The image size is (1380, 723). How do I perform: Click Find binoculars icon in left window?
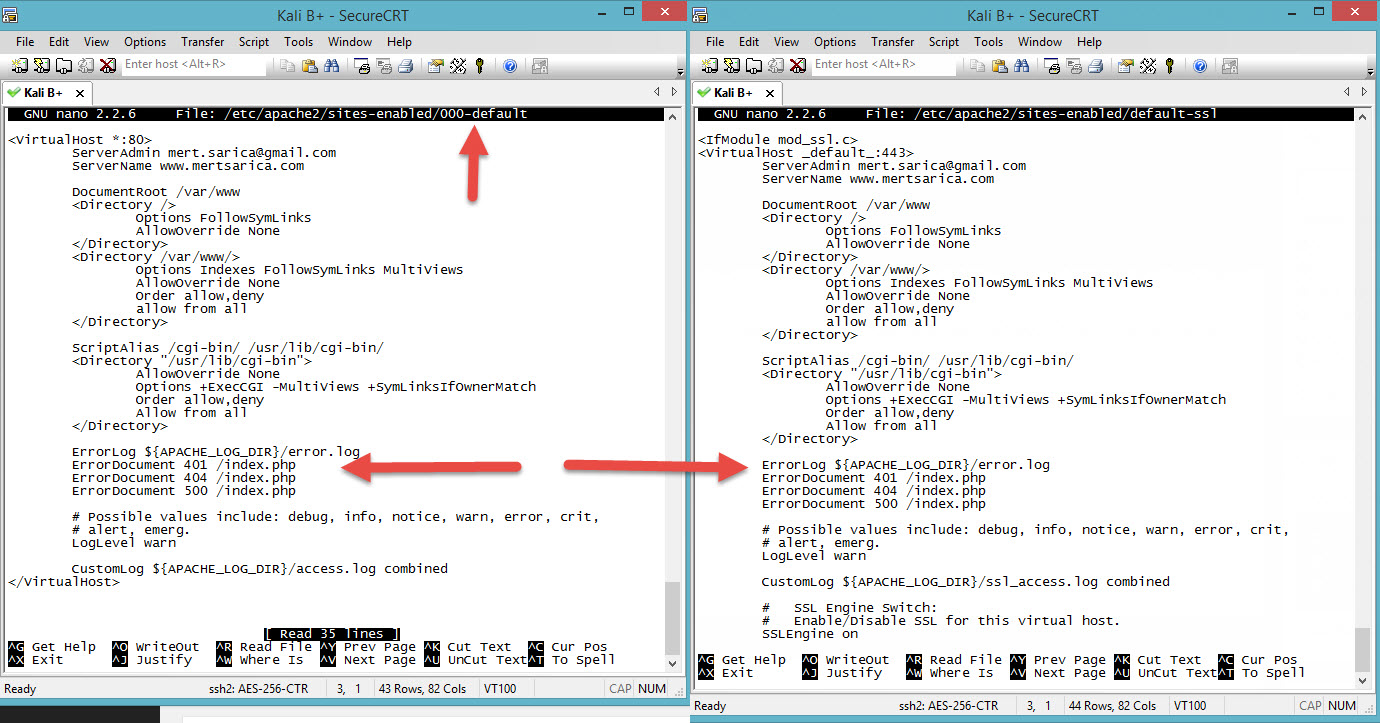(332, 66)
